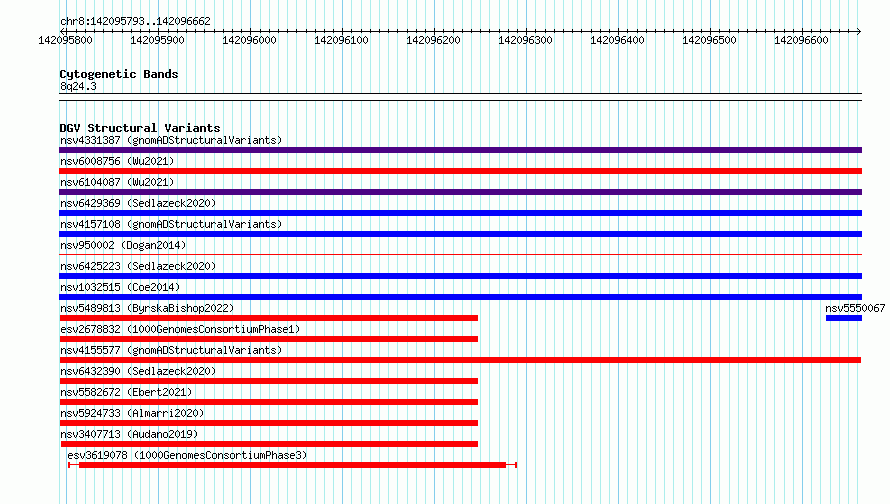Open nsv1032515 (Coe2014) label
The height and width of the screenshot is (504, 890).
pyautogui.click(x=120, y=287)
